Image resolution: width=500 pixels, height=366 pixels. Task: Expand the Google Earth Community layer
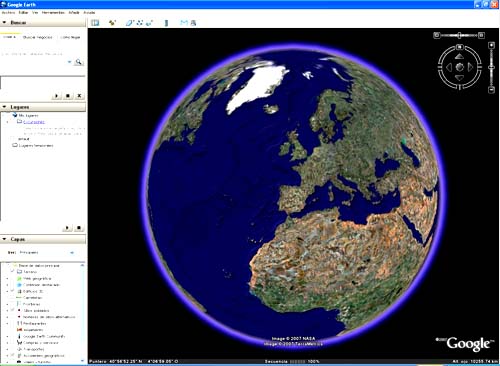(7, 336)
